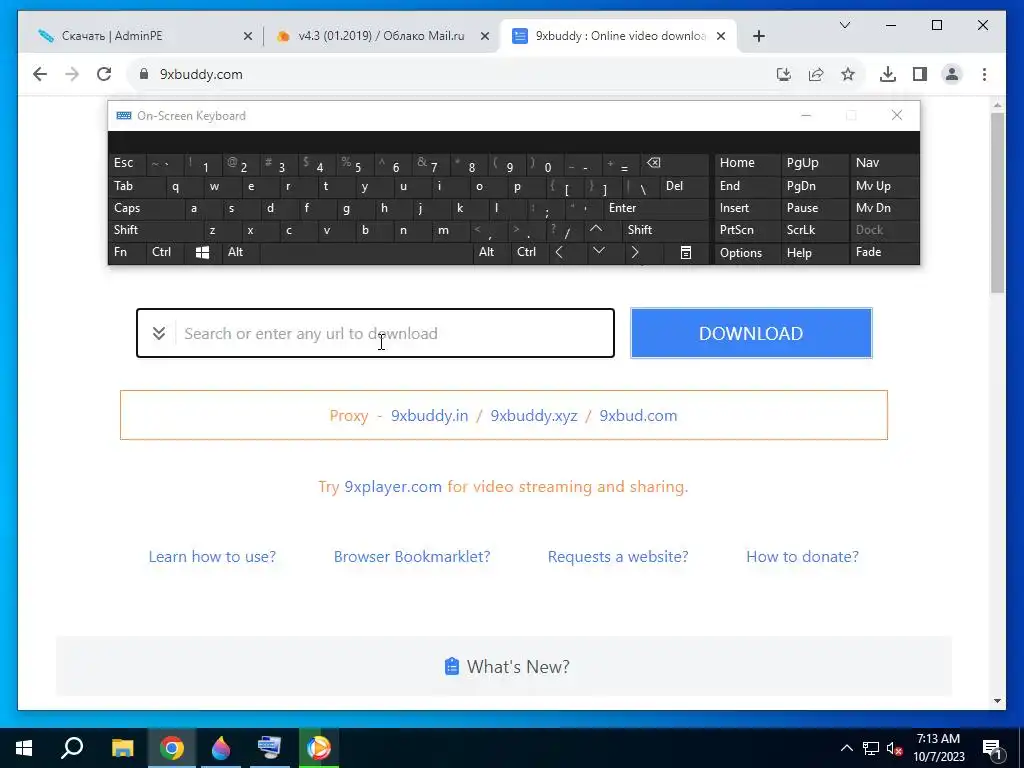
Task: Expand the double-chevron in search box
Action: coord(159,334)
